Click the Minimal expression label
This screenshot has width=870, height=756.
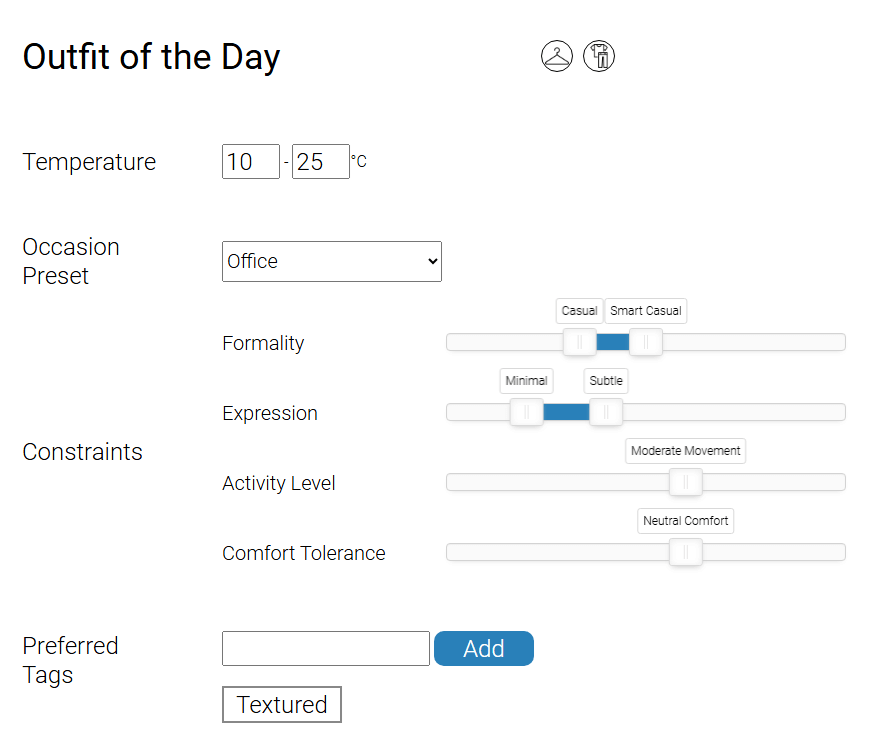[526, 381]
